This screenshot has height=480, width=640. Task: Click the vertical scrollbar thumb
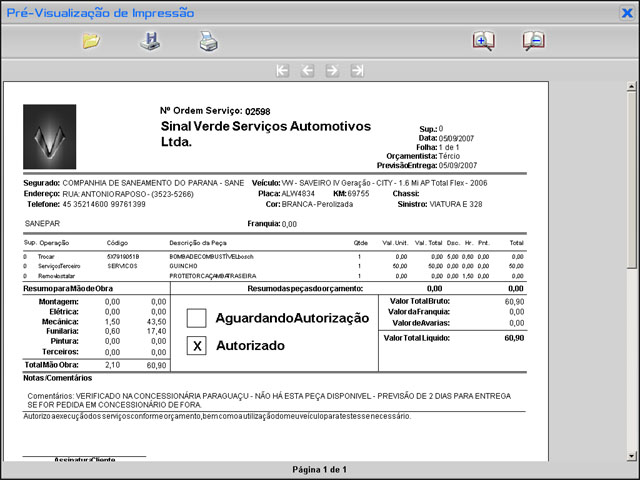[631, 180]
